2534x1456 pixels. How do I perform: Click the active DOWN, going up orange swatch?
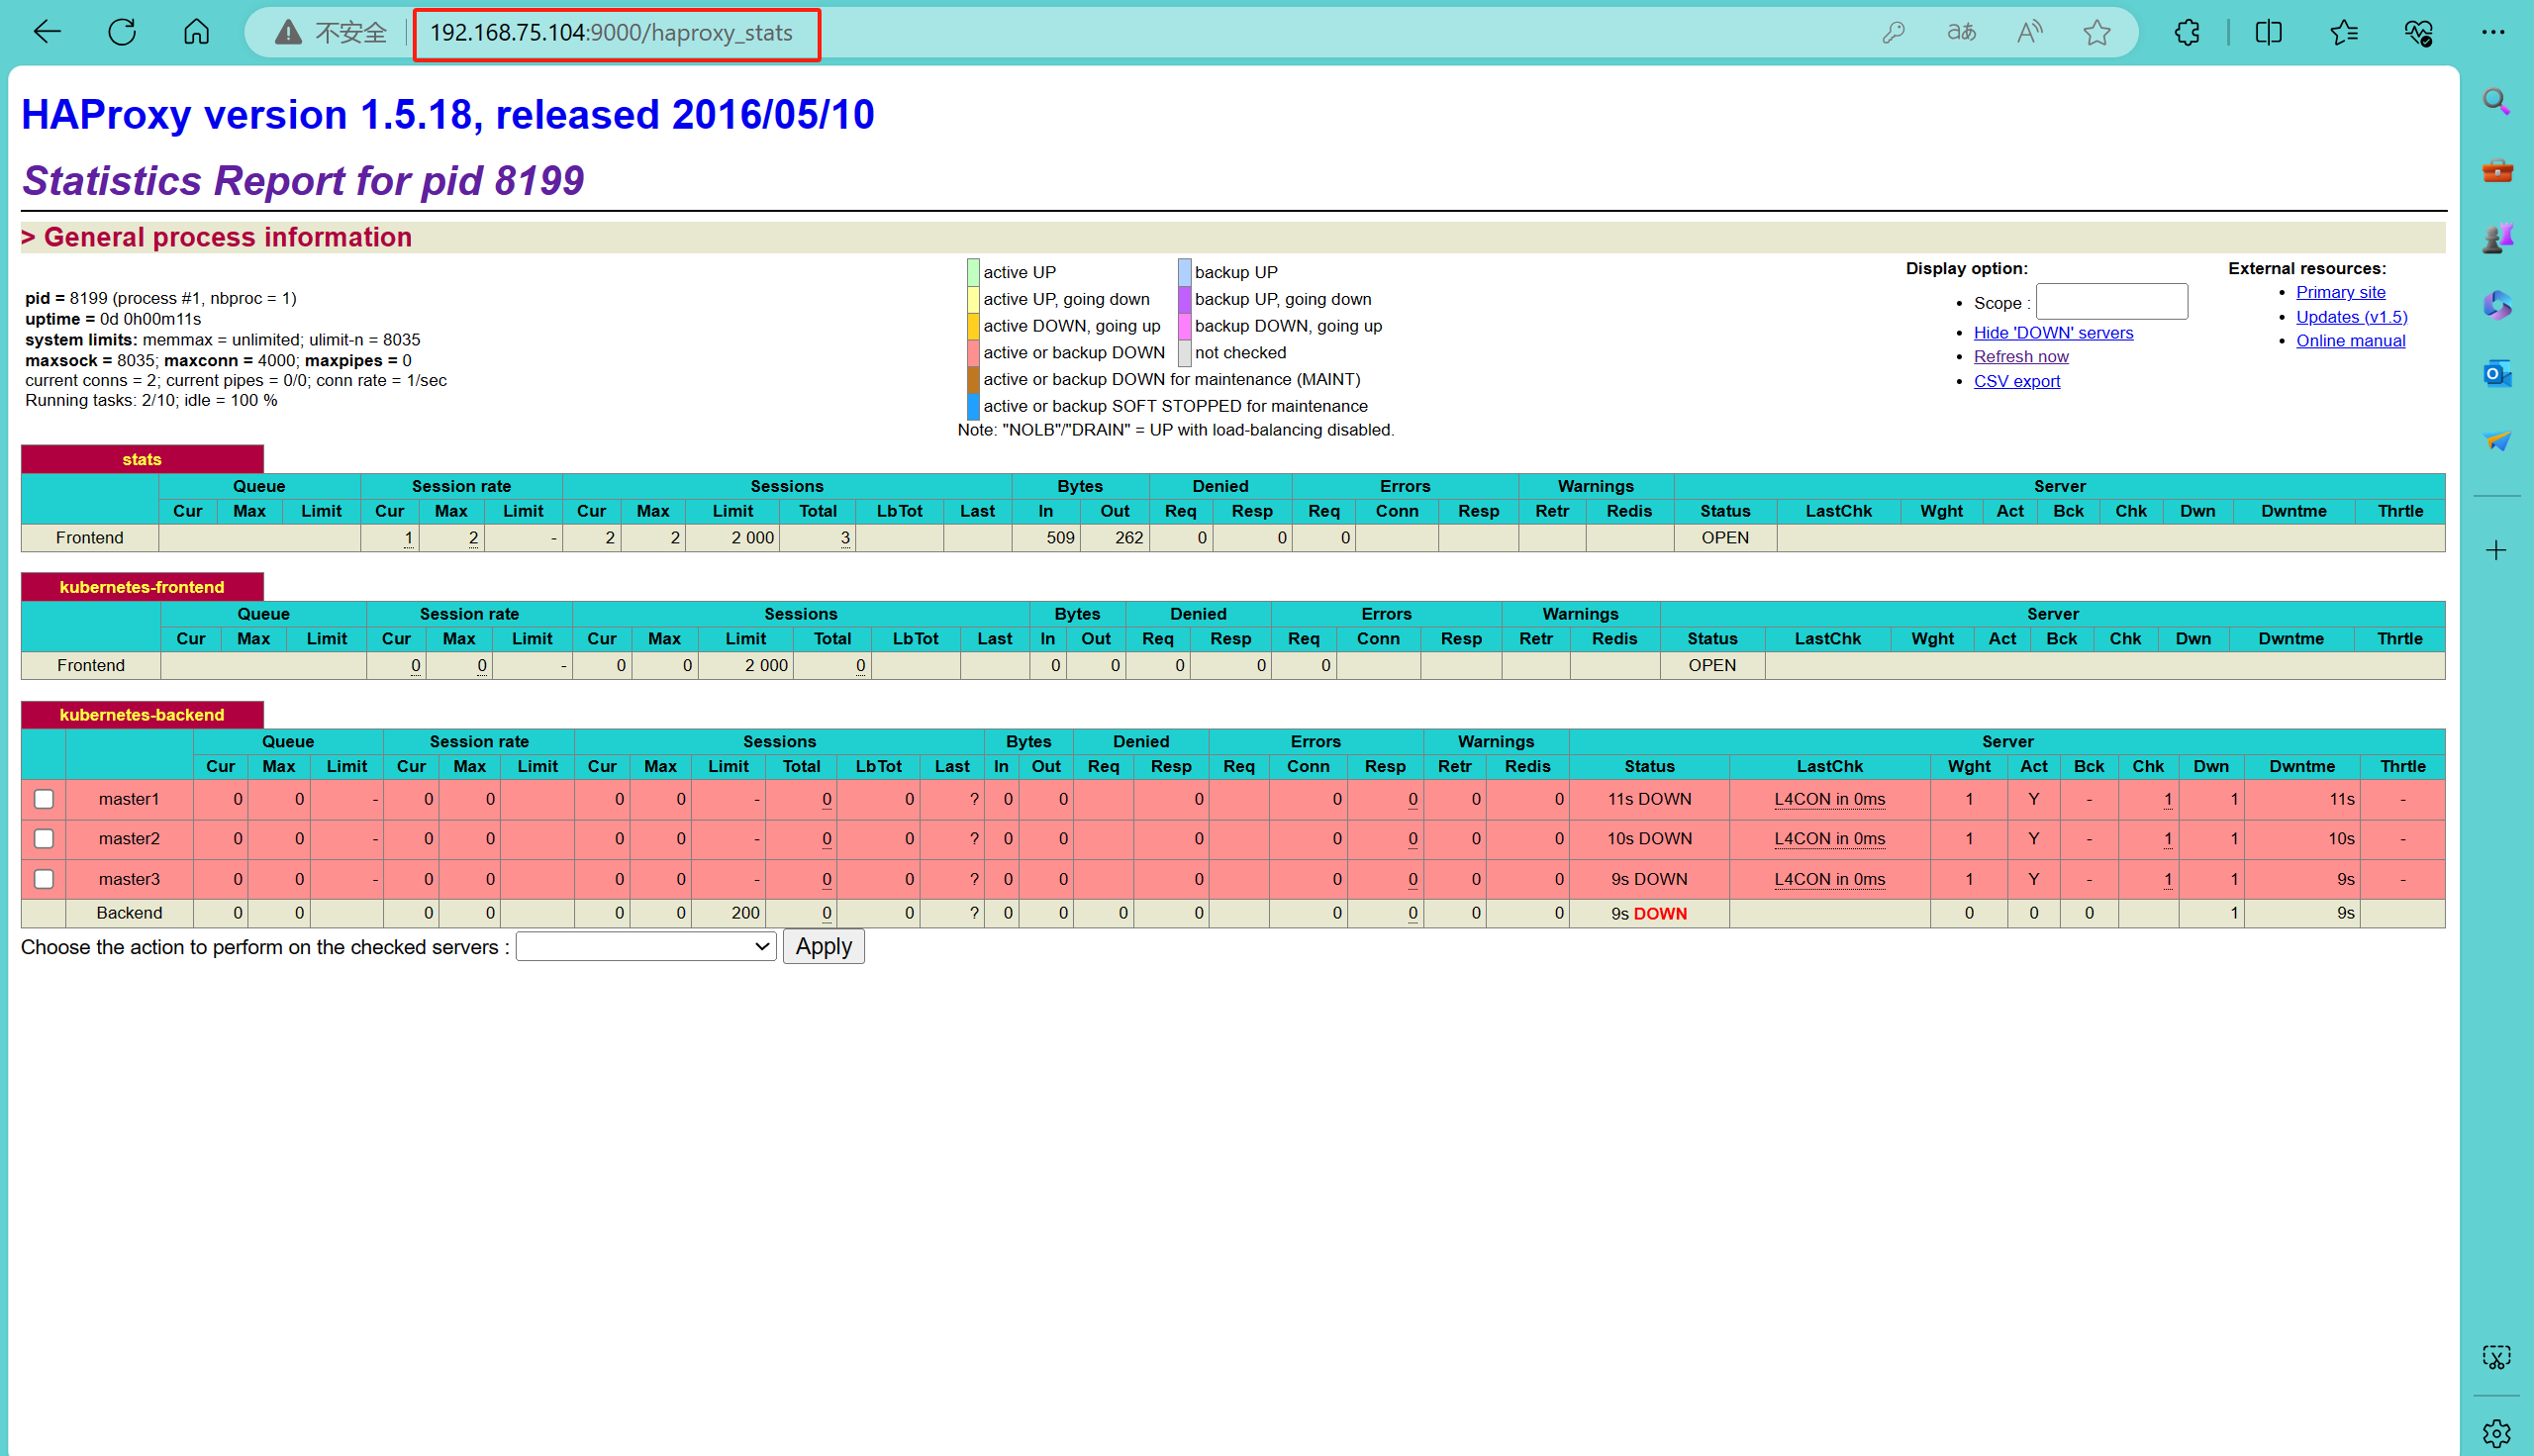(972, 326)
